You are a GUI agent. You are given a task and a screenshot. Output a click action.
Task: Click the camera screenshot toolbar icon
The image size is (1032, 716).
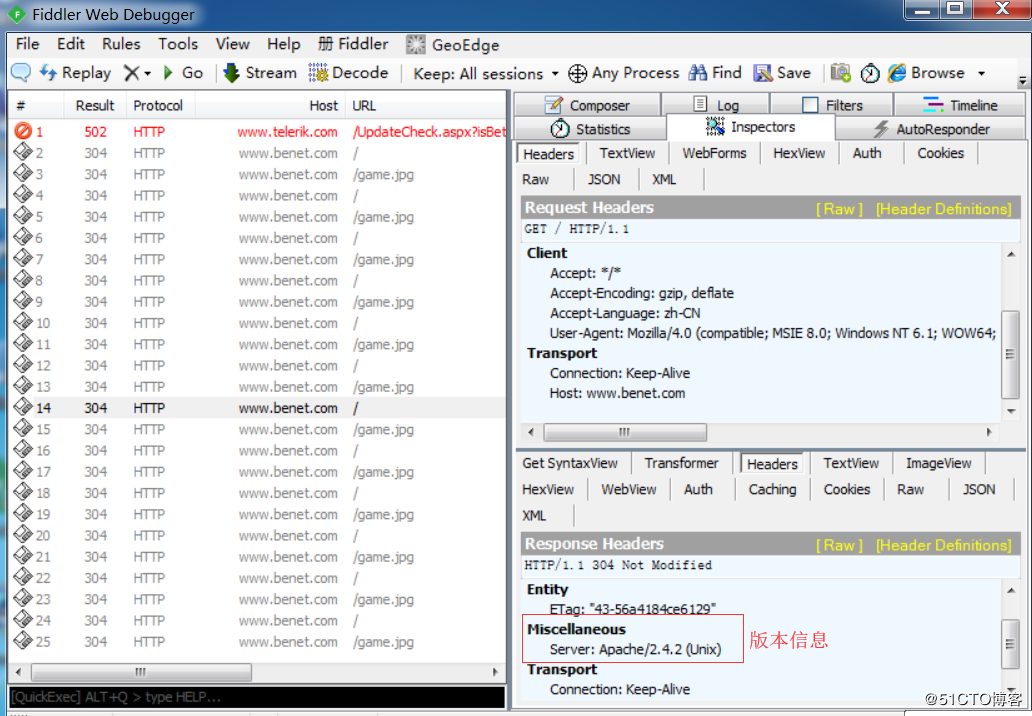click(840, 72)
